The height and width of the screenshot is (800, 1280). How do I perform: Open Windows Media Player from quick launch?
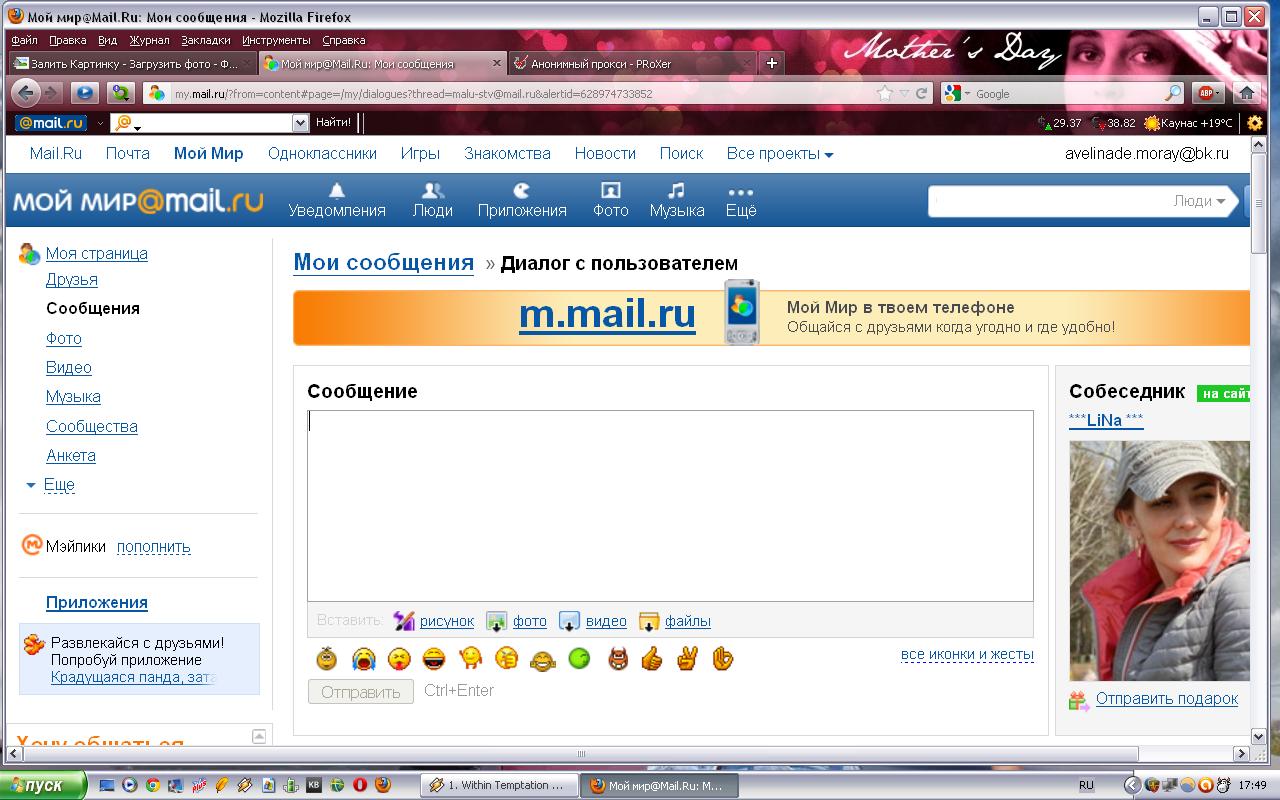[x=129, y=785]
